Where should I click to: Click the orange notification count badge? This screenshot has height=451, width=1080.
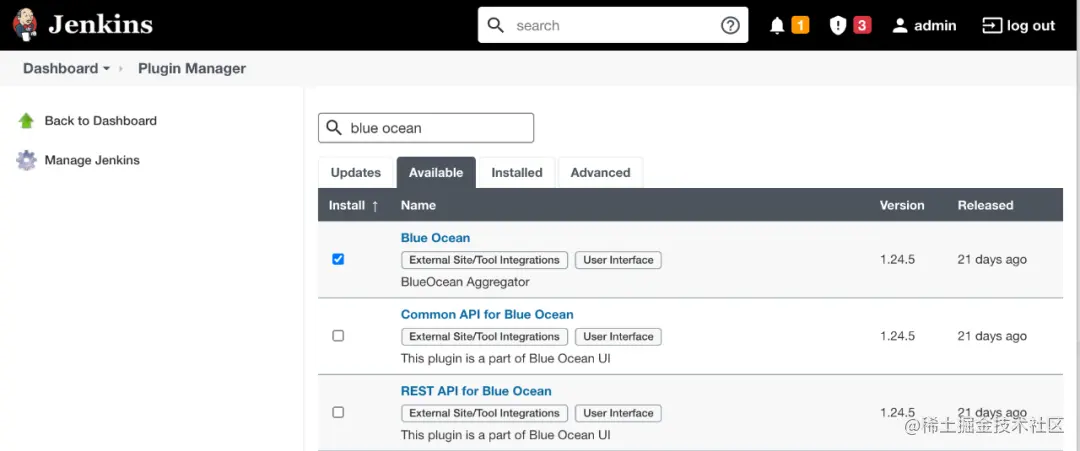pos(800,25)
